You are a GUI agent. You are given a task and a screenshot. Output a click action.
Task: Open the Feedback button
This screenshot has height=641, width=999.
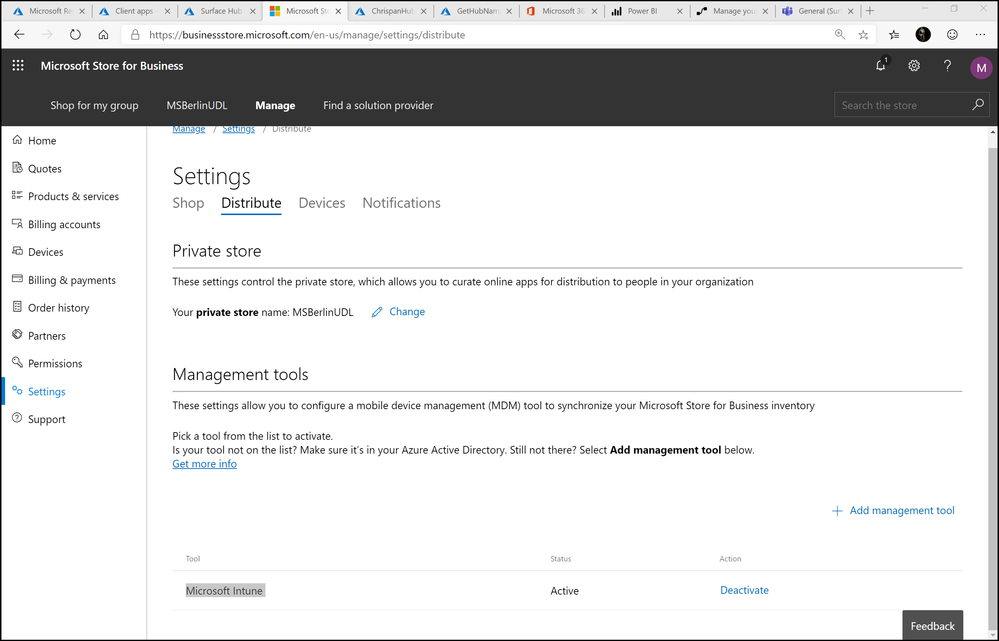(933, 626)
